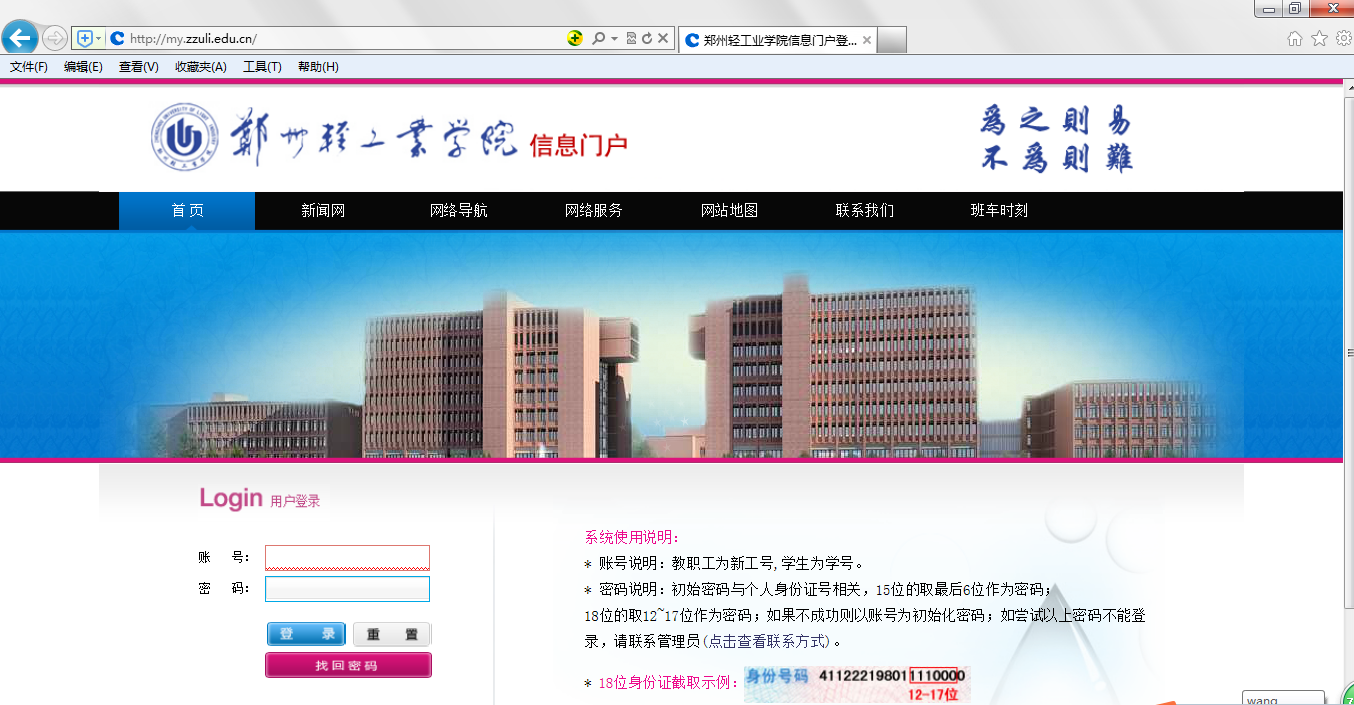The image size is (1354, 705).
Task: Refresh the page with the reload icon
Action: coord(647,38)
